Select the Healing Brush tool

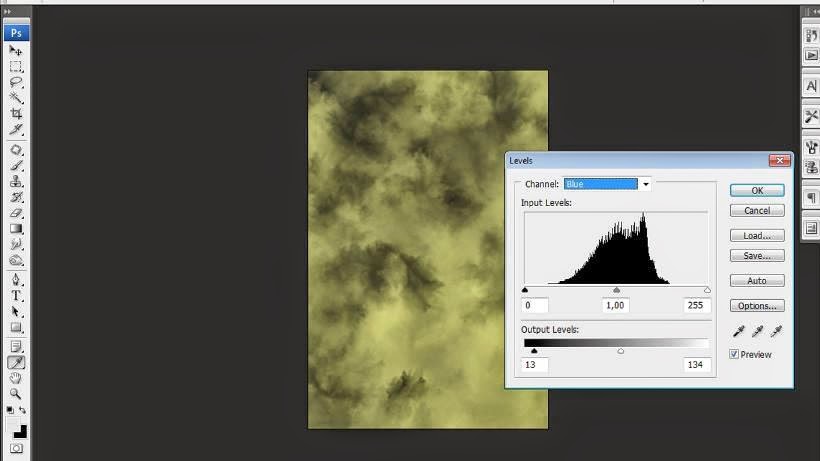[16, 151]
